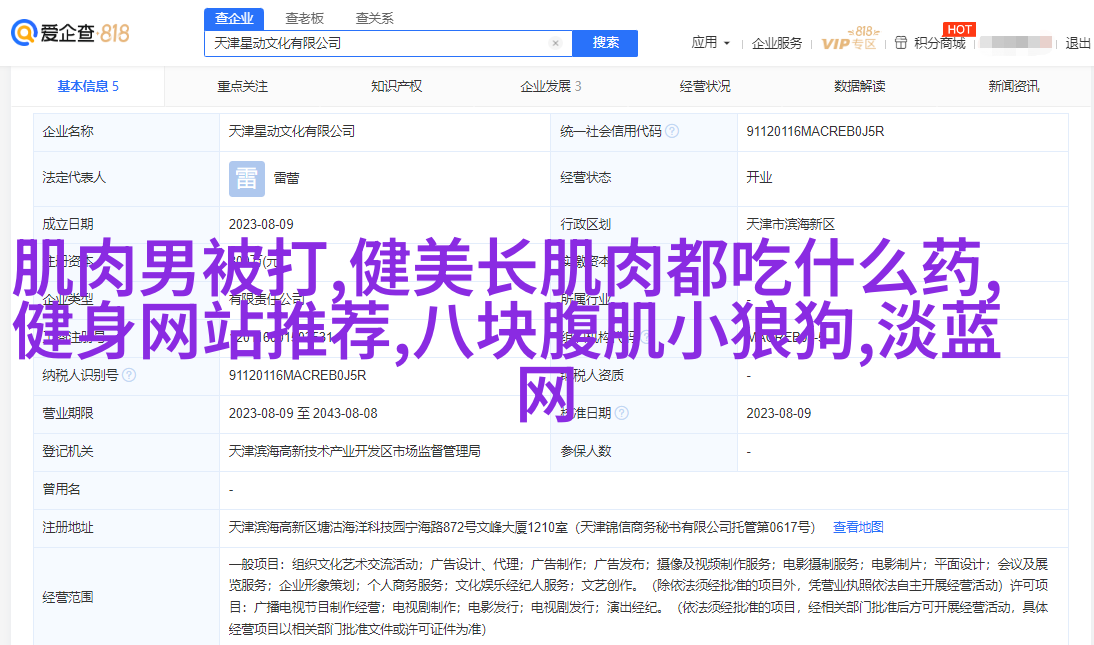Open legal representative 雷蕾's profile
Viewport: 1094px width, 645px height.
[286, 178]
